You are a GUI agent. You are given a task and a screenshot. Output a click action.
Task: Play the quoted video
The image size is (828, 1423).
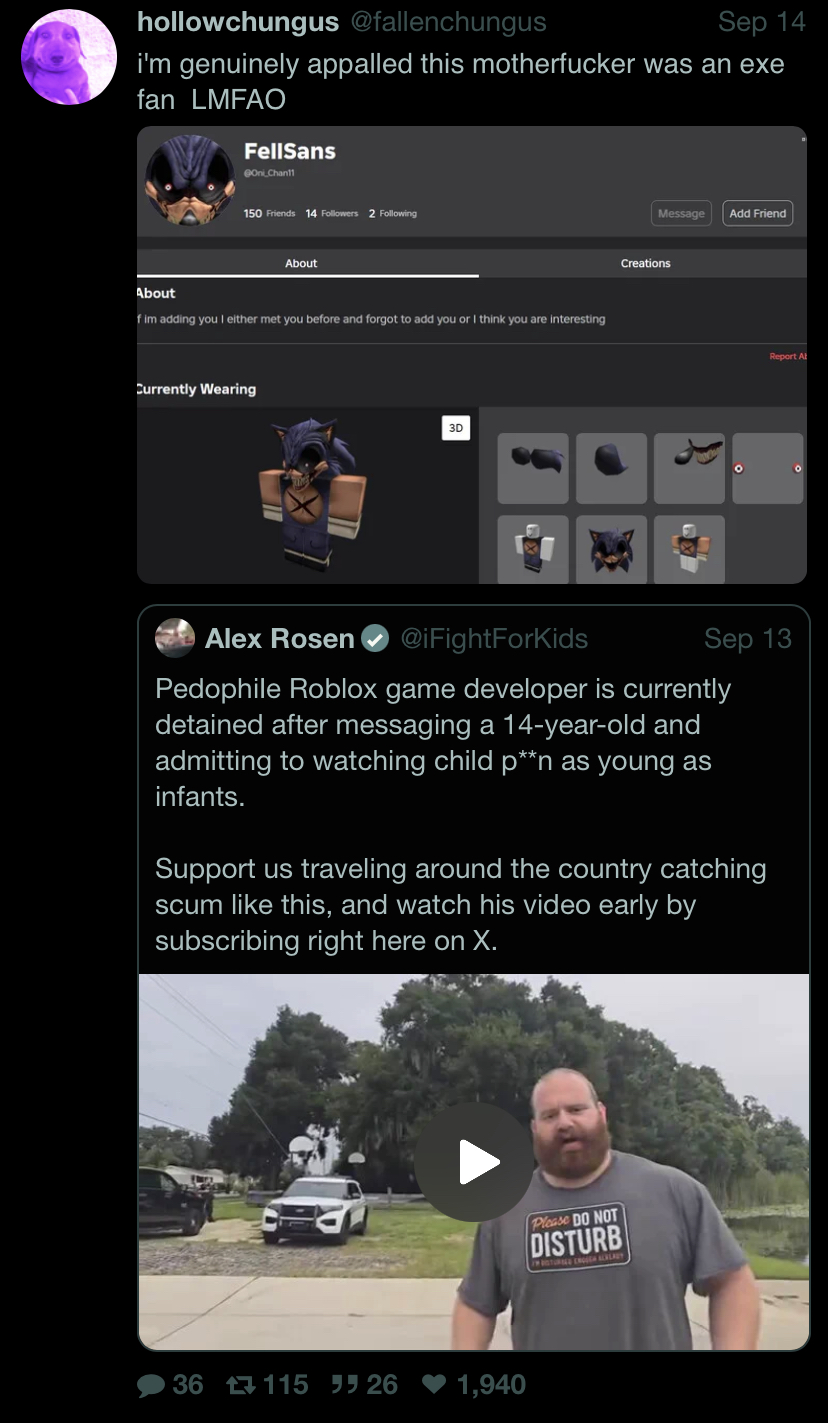[474, 1162]
